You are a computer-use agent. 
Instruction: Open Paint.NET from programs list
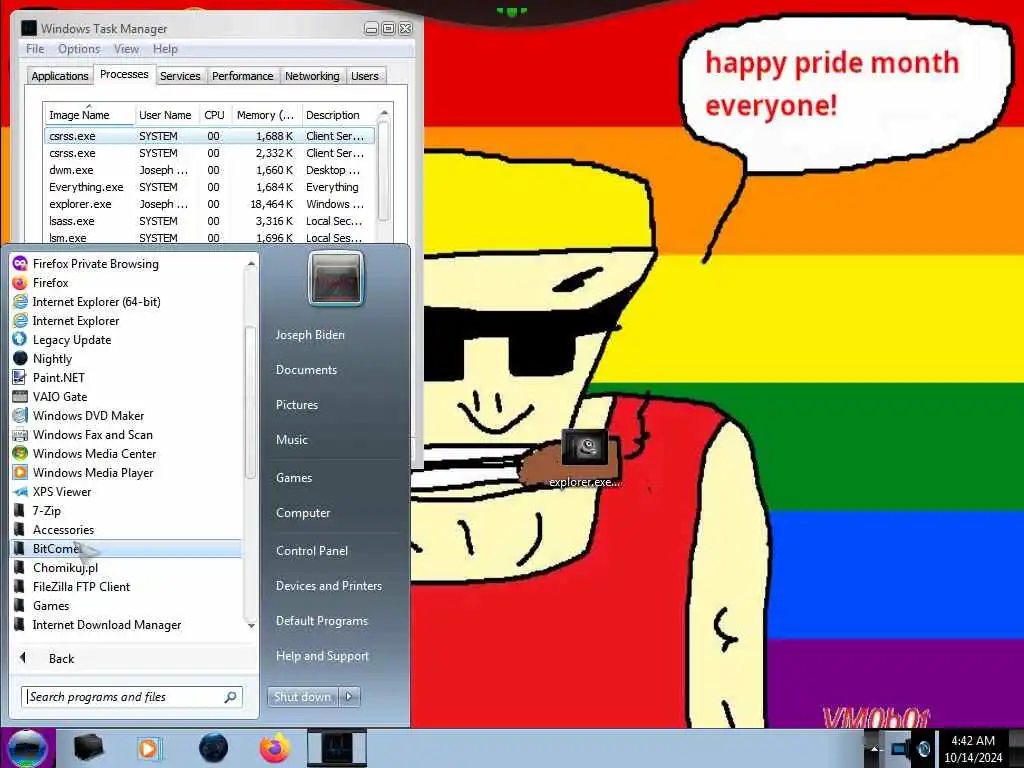coord(48,377)
